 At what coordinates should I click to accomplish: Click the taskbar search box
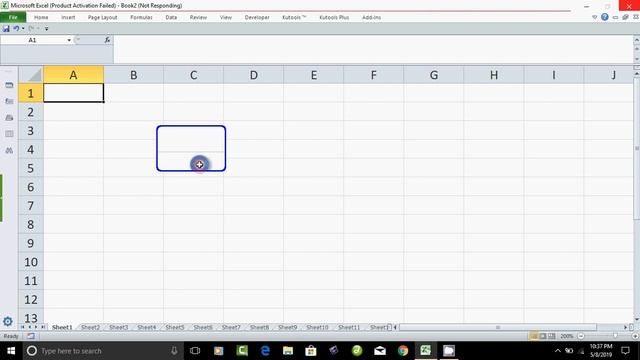point(103,351)
